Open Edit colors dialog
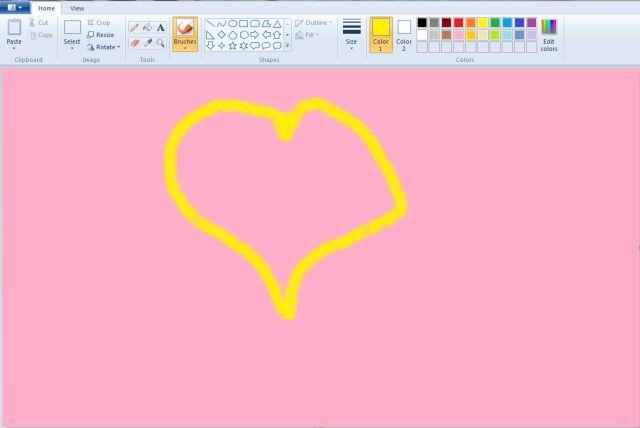The width and height of the screenshot is (640, 428). pyautogui.click(x=549, y=35)
